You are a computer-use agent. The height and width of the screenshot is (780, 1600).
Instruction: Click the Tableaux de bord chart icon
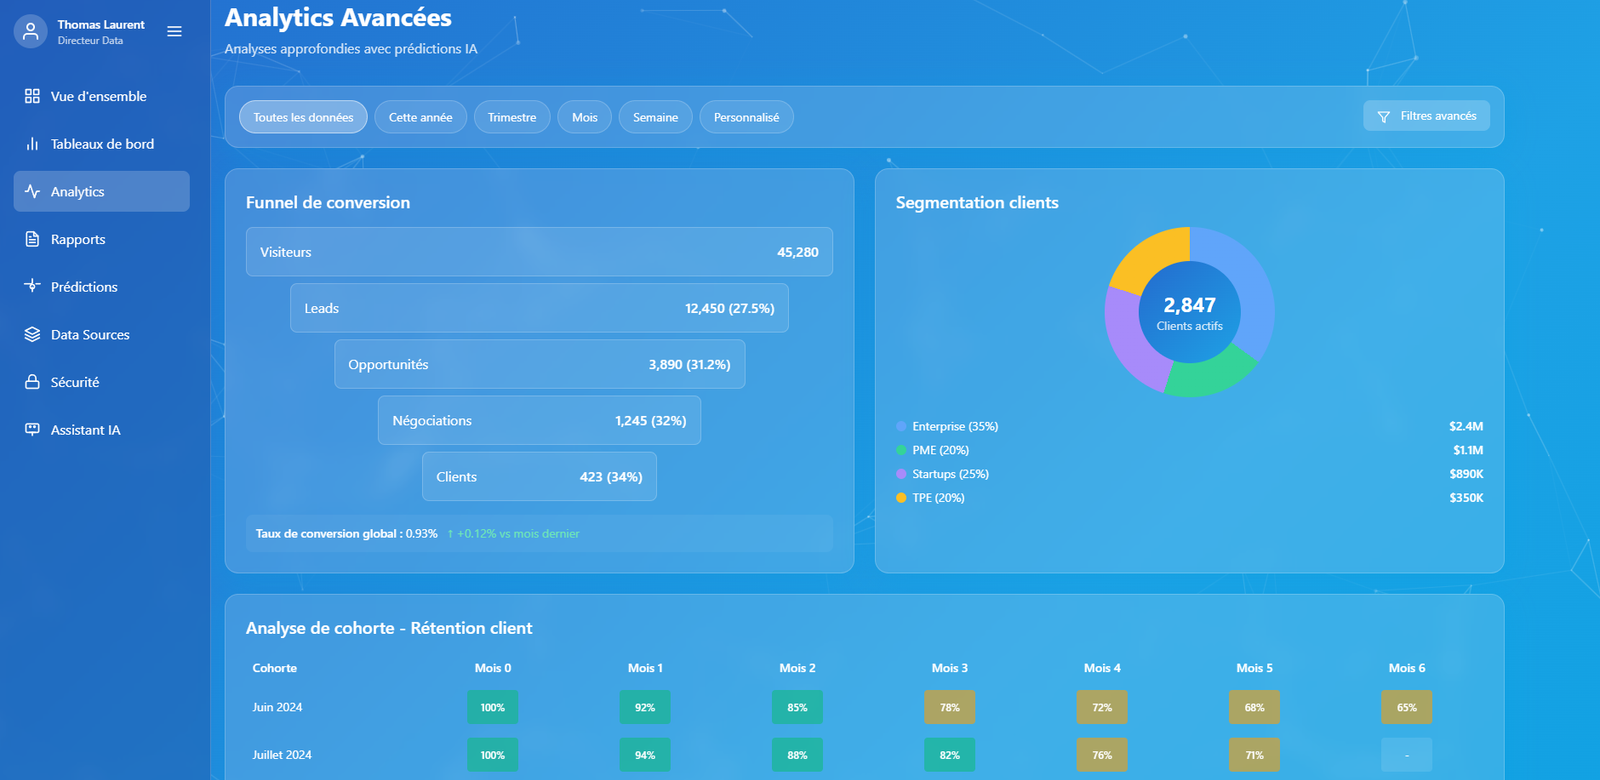point(32,144)
